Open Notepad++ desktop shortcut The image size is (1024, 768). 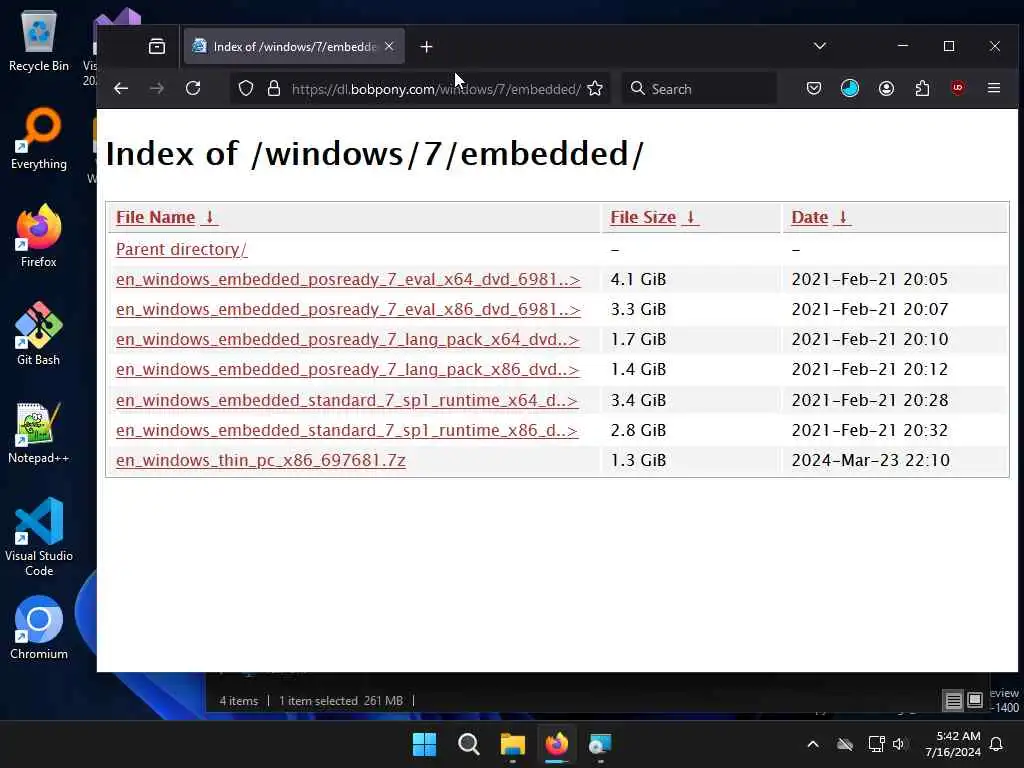39,432
